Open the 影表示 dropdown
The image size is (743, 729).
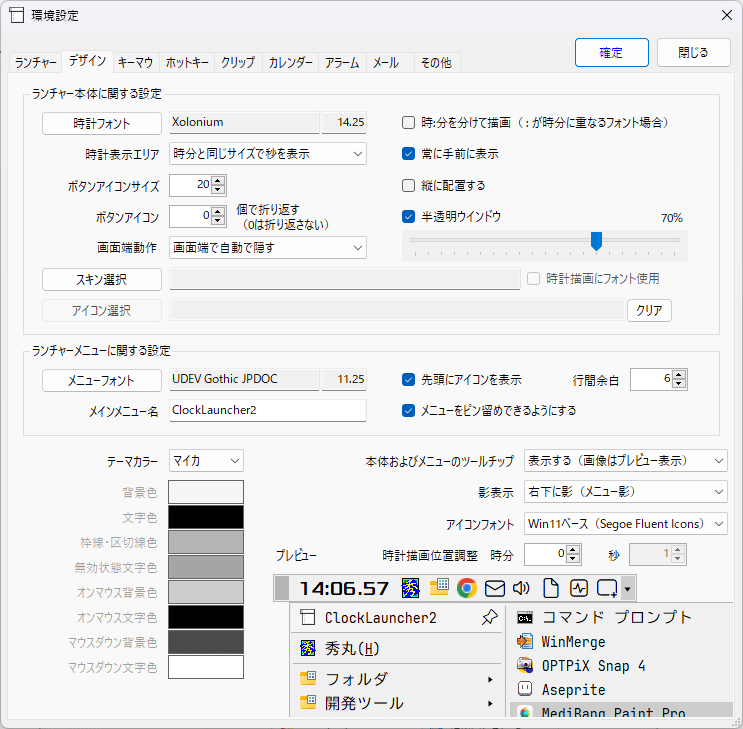click(x=625, y=492)
